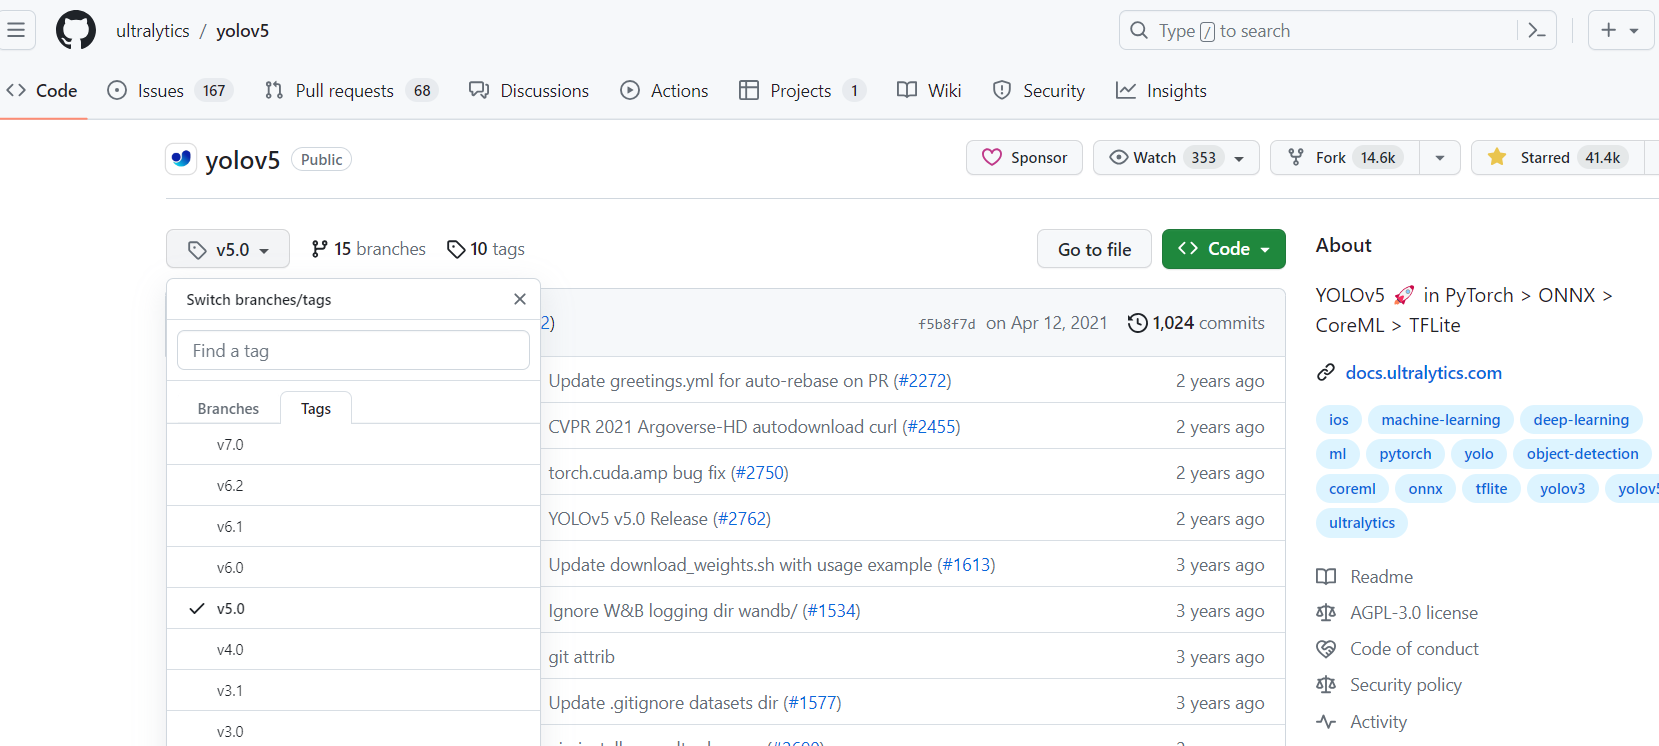This screenshot has width=1659, height=746.
Task: Click the pulse icon beside Activity
Action: click(x=1326, y=721)
